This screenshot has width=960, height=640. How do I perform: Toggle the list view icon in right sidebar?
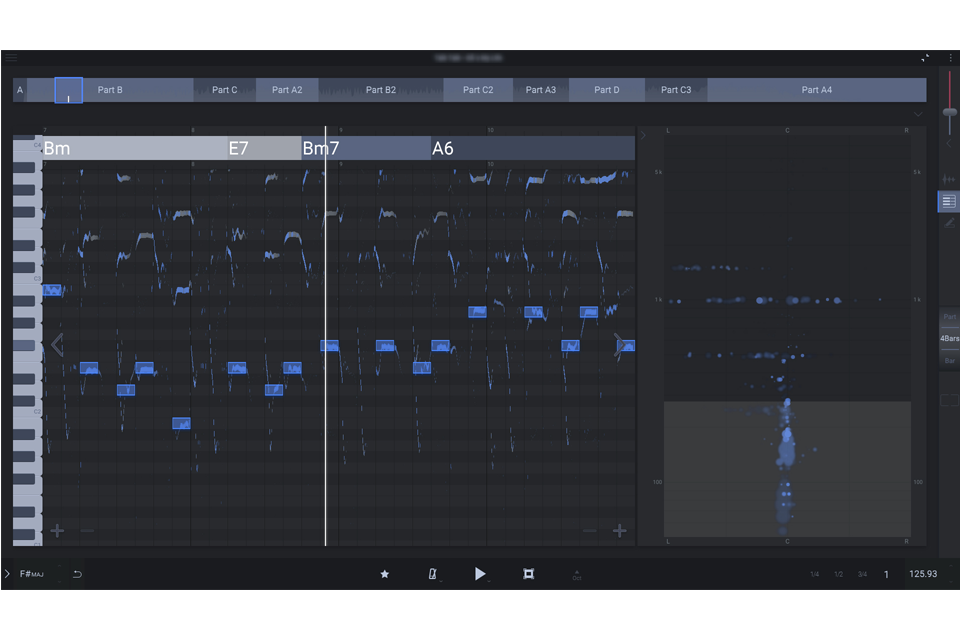(x=948, y=201)
